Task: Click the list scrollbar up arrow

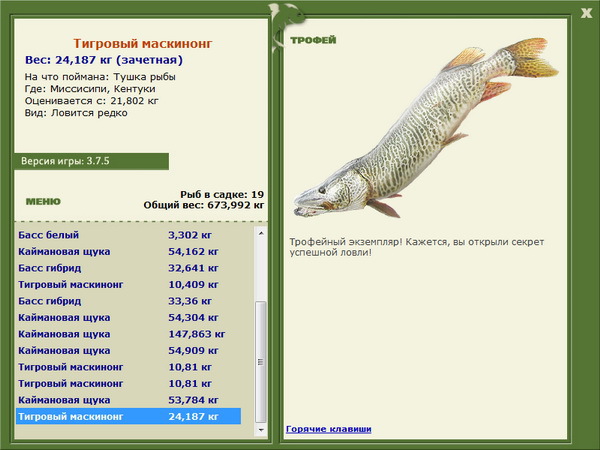Action: coord(261,233)
